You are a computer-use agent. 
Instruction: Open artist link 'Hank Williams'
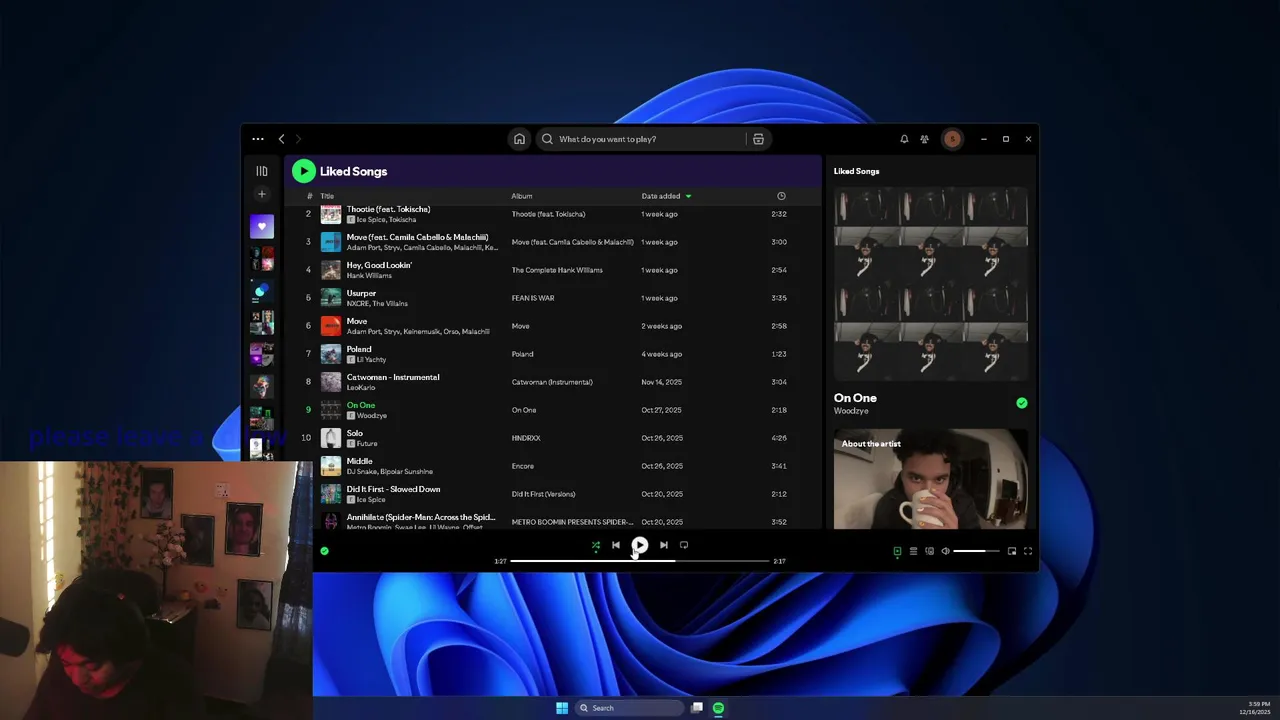(x=369, y=276)
